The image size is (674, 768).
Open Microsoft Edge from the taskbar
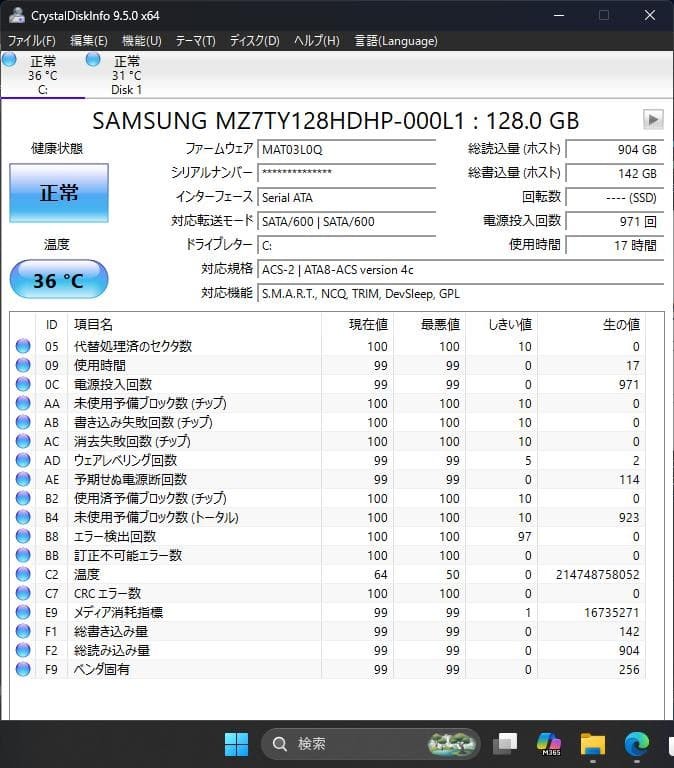click(637, 744)
